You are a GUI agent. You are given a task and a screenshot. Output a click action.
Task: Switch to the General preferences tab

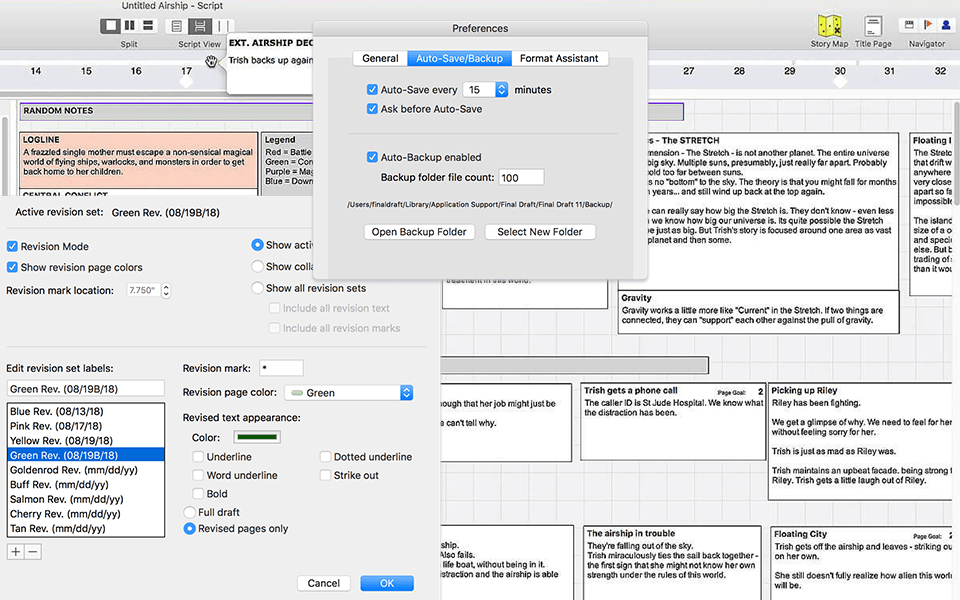point(379,58)
